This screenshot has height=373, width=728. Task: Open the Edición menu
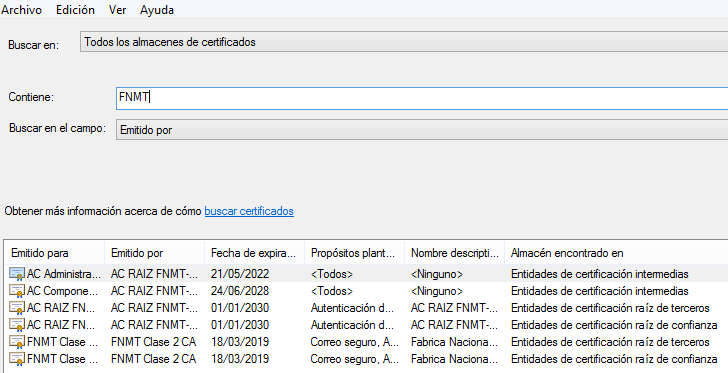coord(75,10)
